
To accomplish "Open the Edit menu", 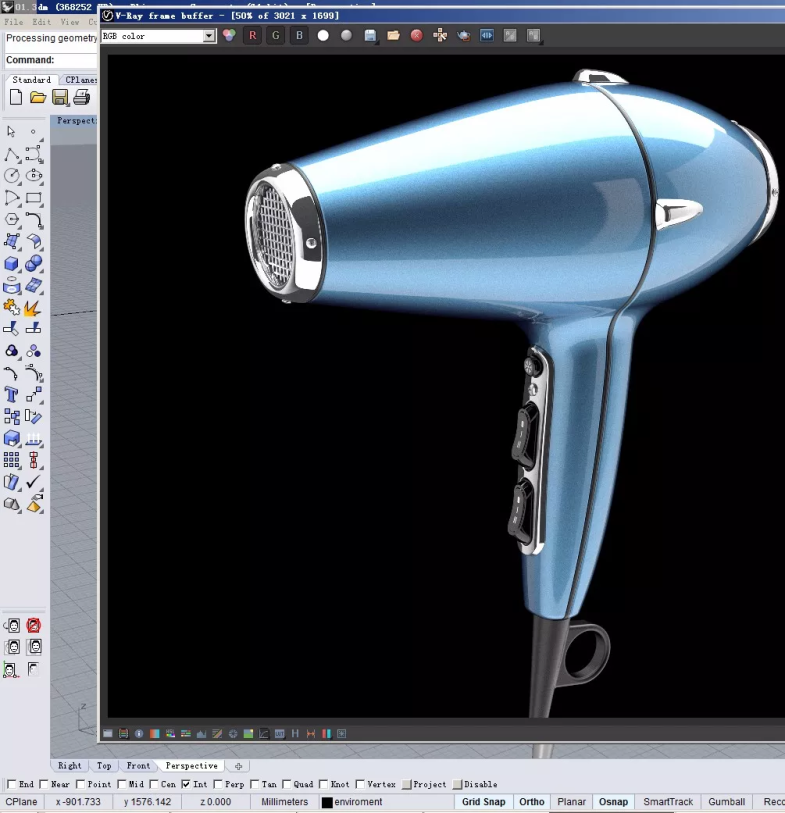I will coord(41,21).
